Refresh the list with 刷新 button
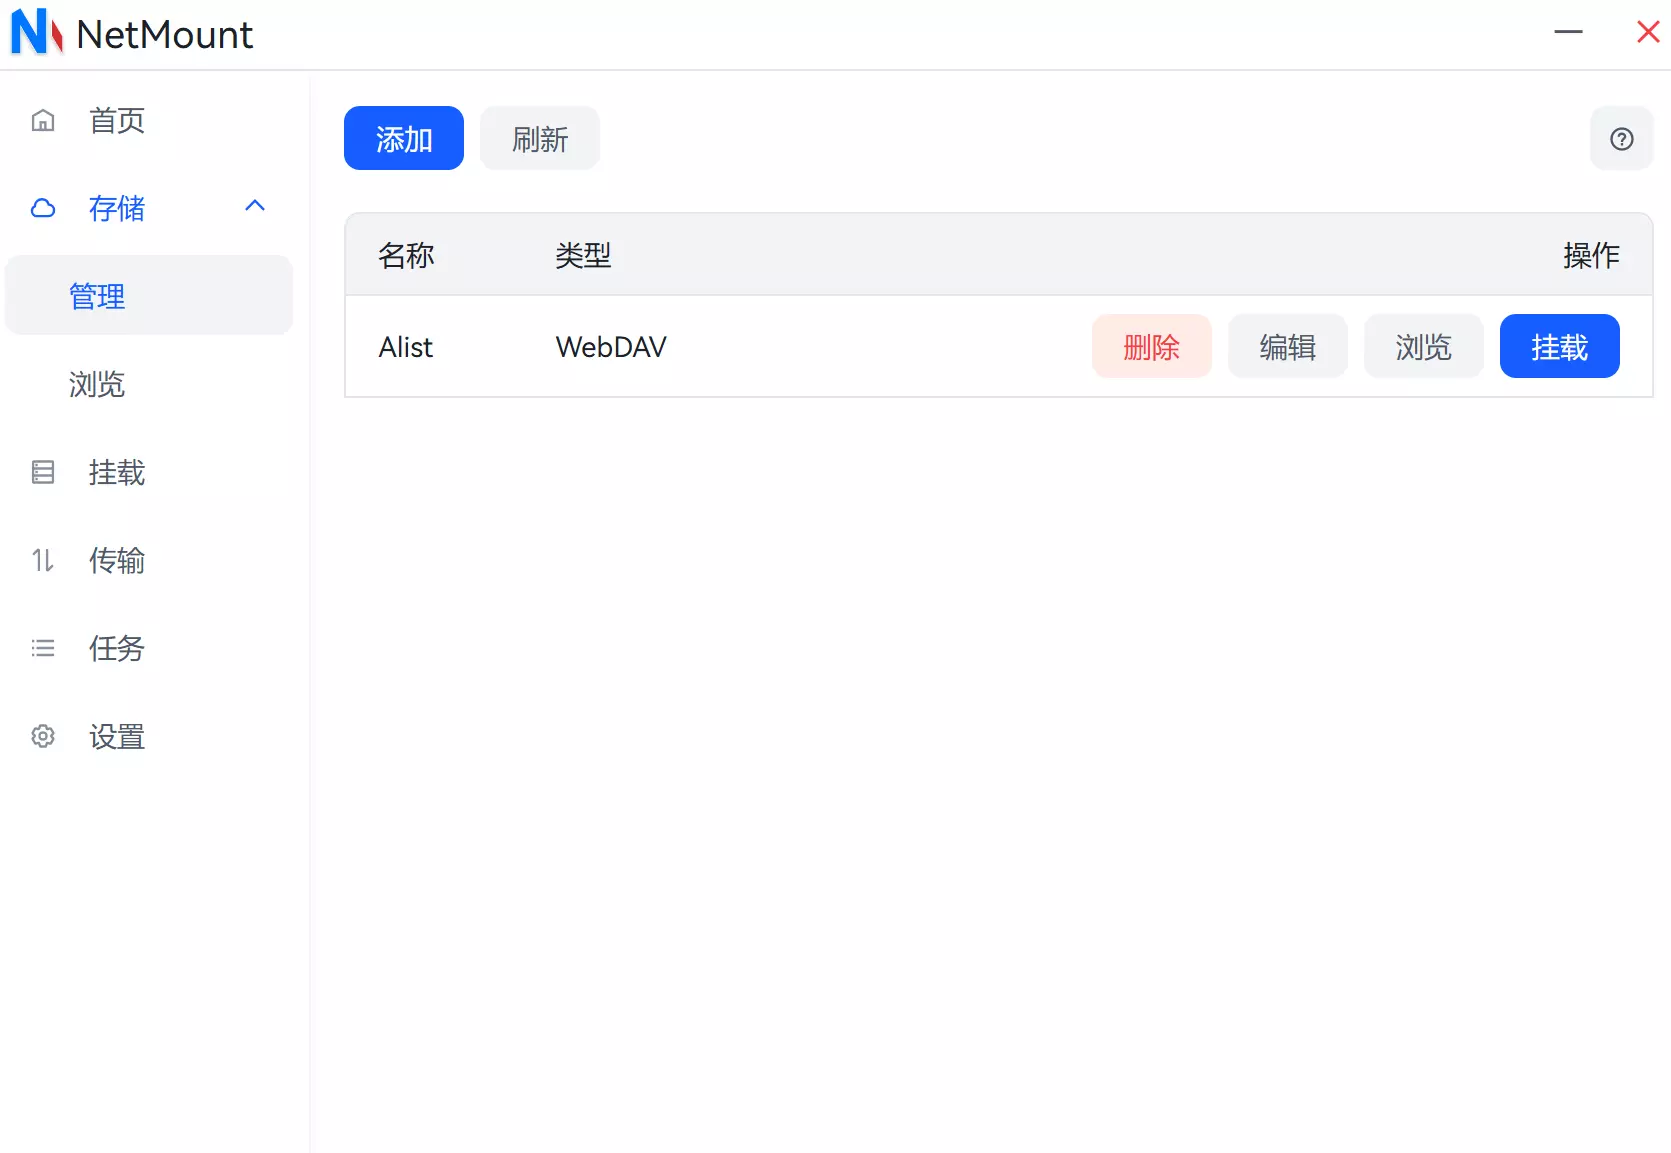The image size is (1671, 1153). tap(539, 139)
